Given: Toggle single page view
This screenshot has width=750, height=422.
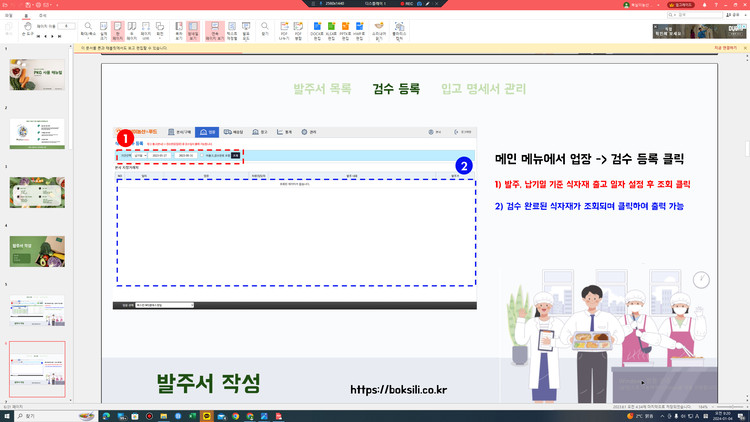Looking at the screenshot, I should (118, 31).
